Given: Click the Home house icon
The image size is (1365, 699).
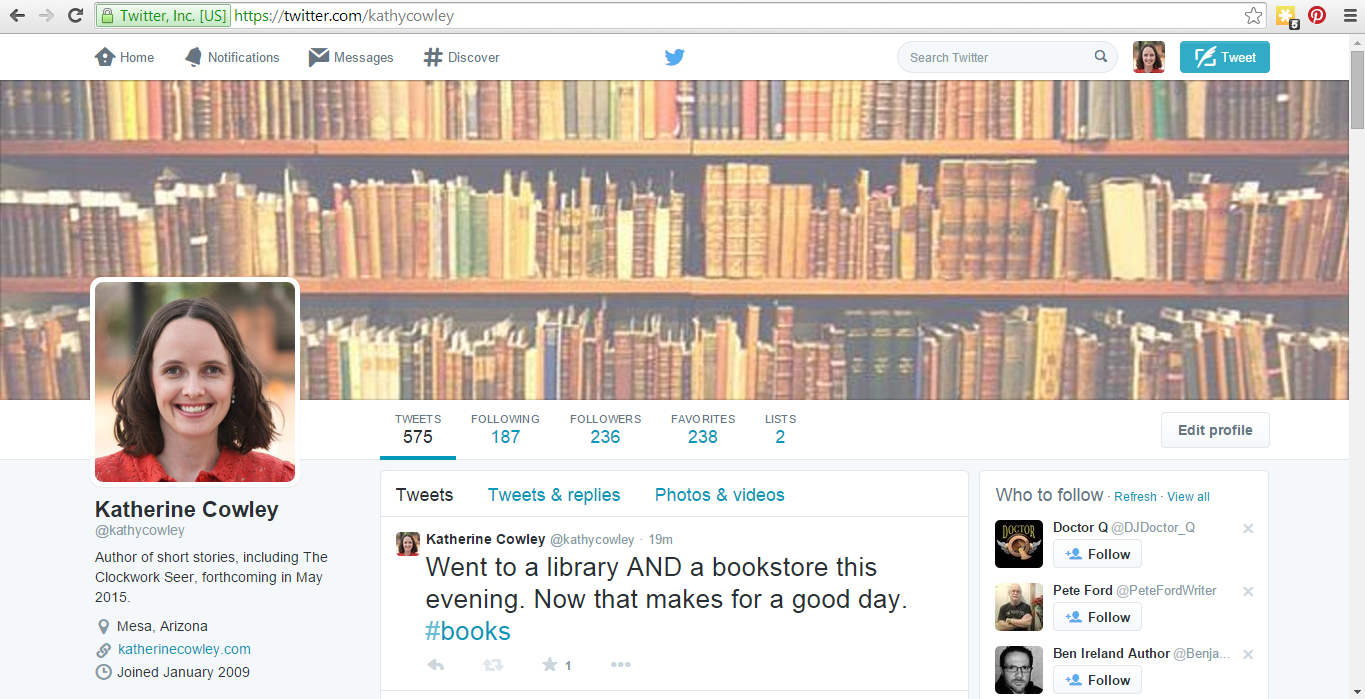Looking at the screenshot, I should click(105, 57).
